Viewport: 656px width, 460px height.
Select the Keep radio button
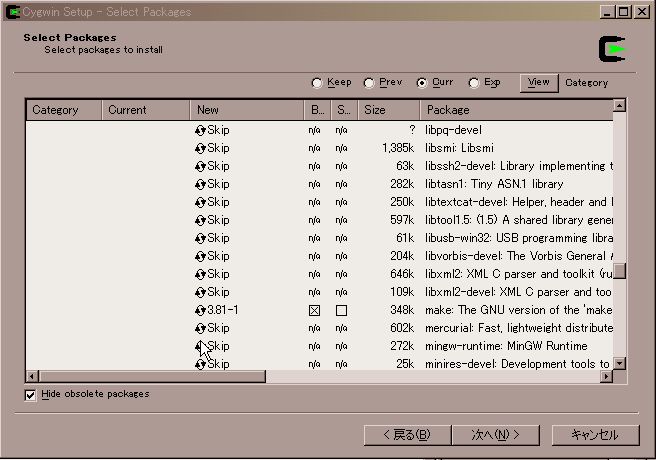click(x=317, y=83)
